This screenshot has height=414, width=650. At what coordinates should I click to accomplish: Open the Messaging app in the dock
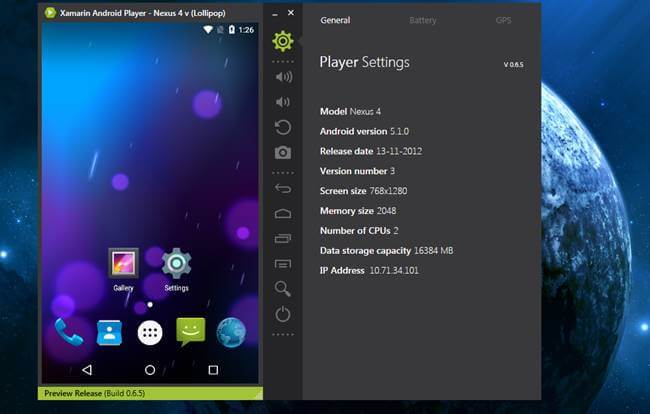coord(191,332)
